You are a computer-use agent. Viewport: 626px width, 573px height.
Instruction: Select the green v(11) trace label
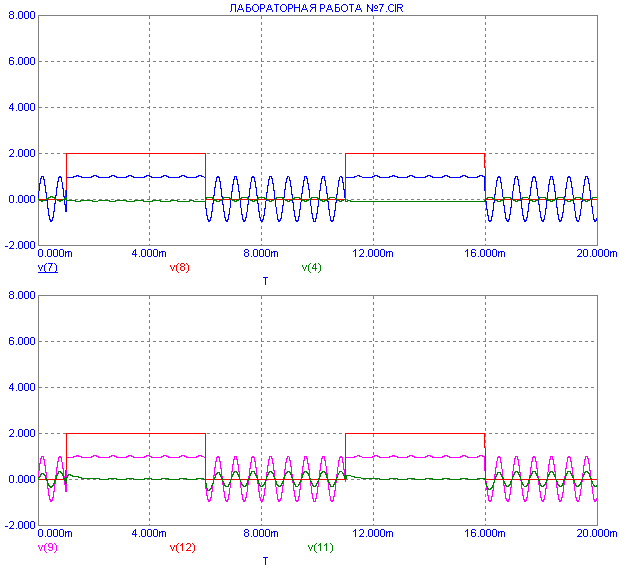[x=320, y=547]
